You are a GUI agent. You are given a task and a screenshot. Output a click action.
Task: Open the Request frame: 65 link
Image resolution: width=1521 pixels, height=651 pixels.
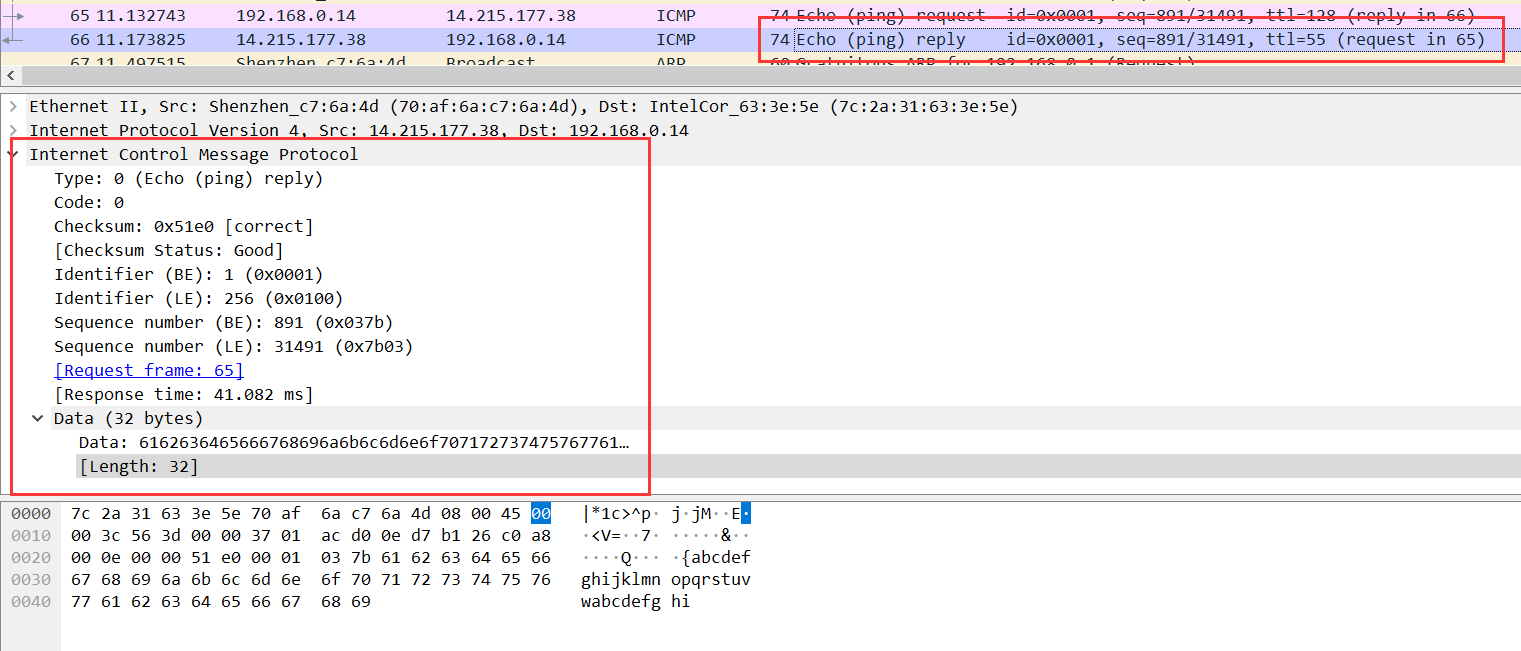pos(149,370)
